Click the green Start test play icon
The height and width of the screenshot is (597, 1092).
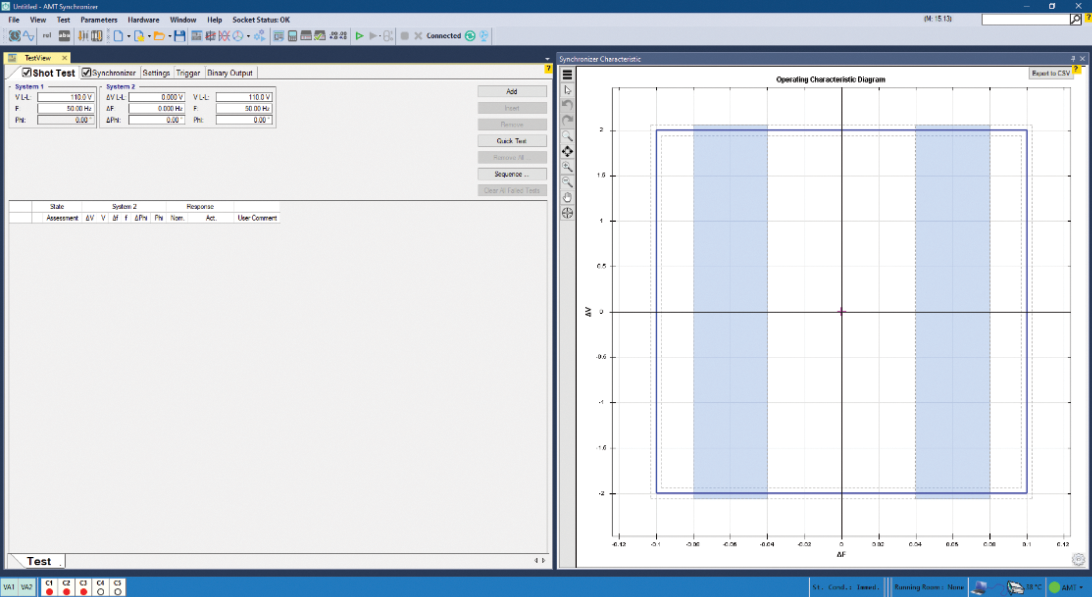(x=359, y=36)
